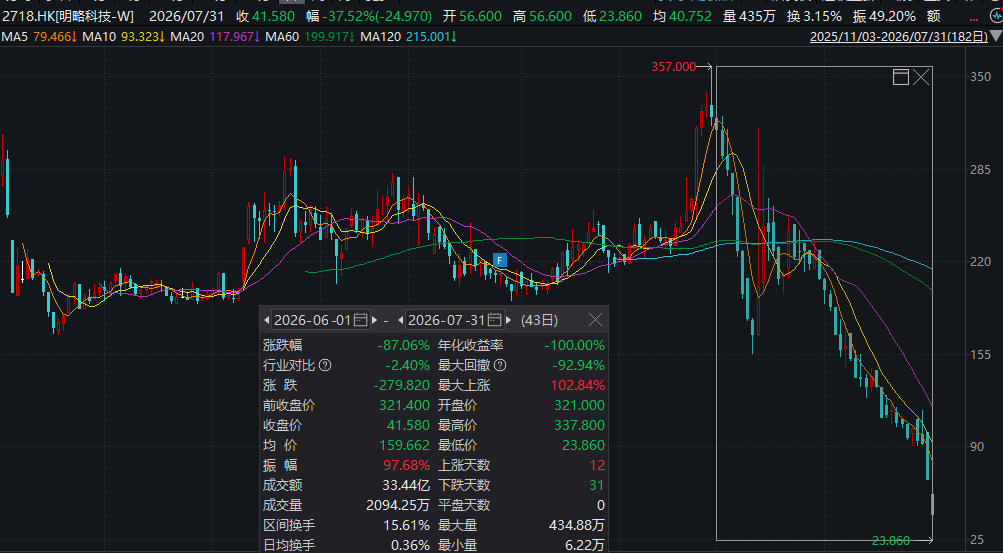Screen dimensions: 1003x553
Task: Click the 年化收益率 value -100.00%
Action: point(574,346)
